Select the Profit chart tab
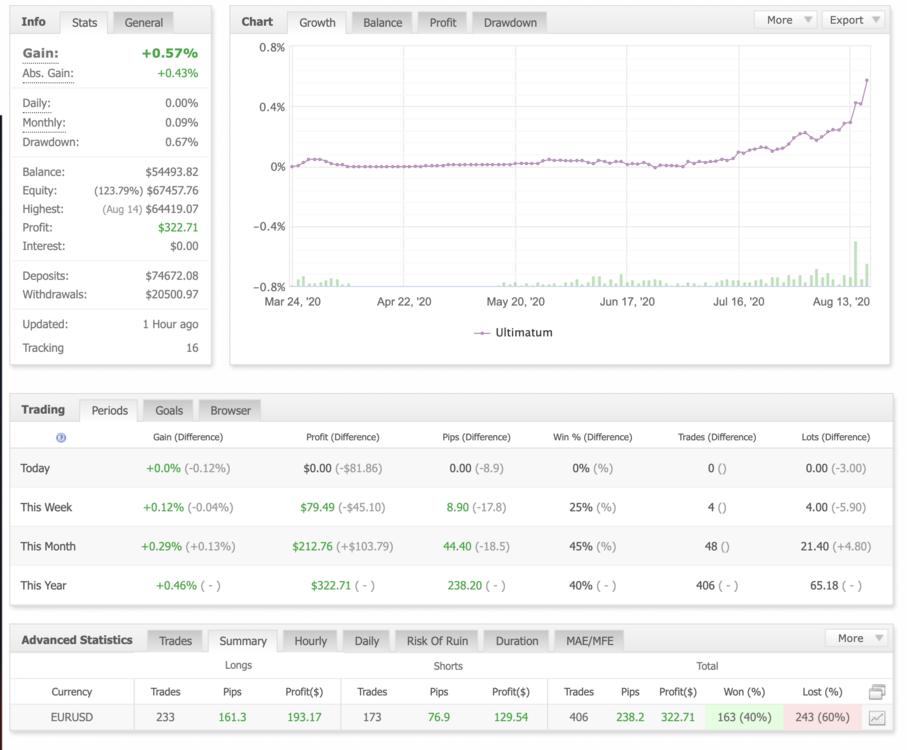This screenshot has width=907, height=750. click(x=443, y=23)
